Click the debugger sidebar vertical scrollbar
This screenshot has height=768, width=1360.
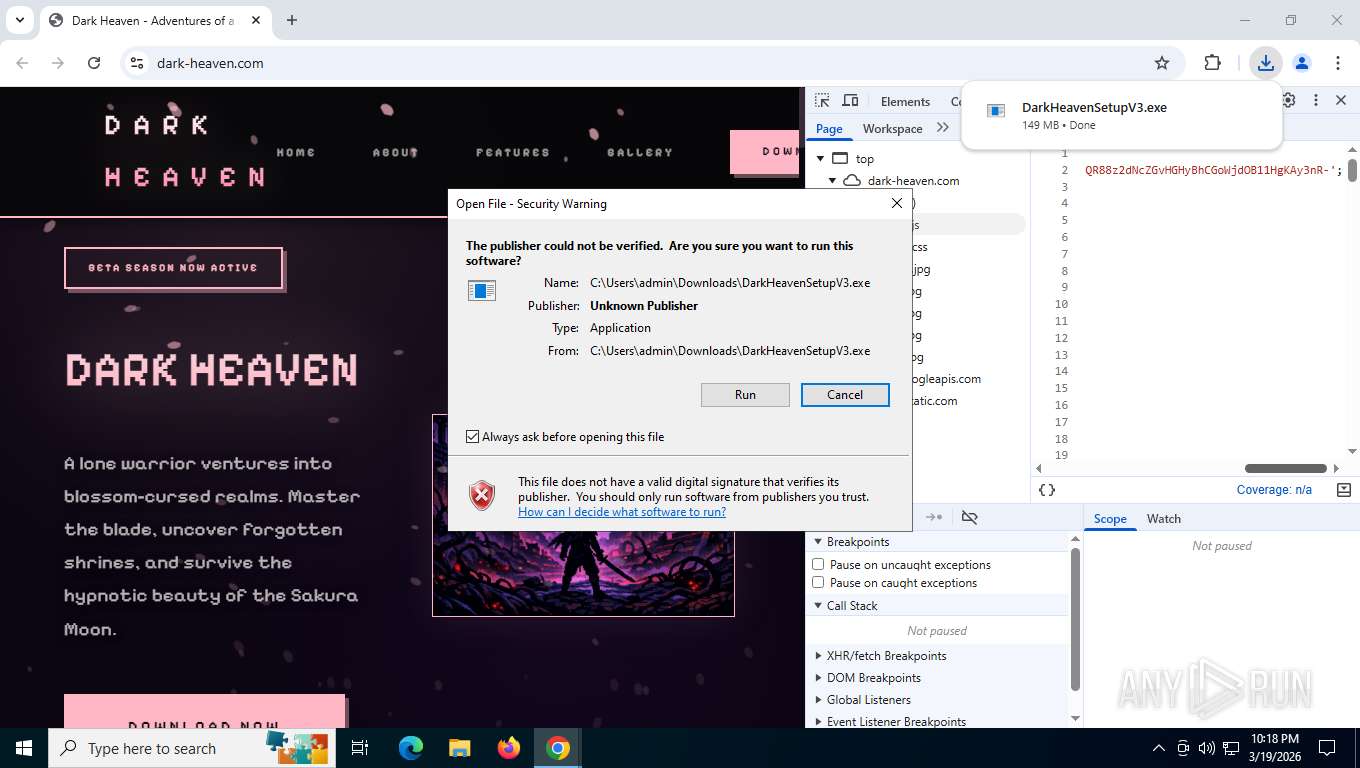coord(1075,620)
